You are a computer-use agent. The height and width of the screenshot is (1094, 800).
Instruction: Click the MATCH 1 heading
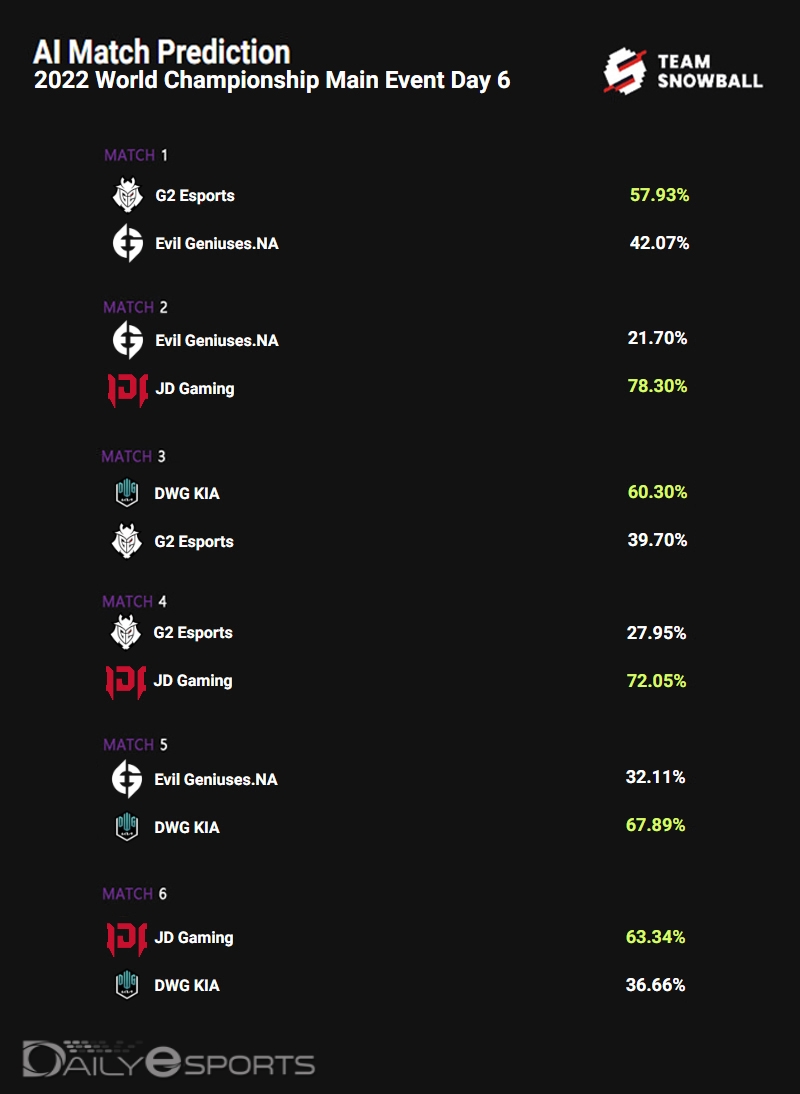tap(136, 155)
